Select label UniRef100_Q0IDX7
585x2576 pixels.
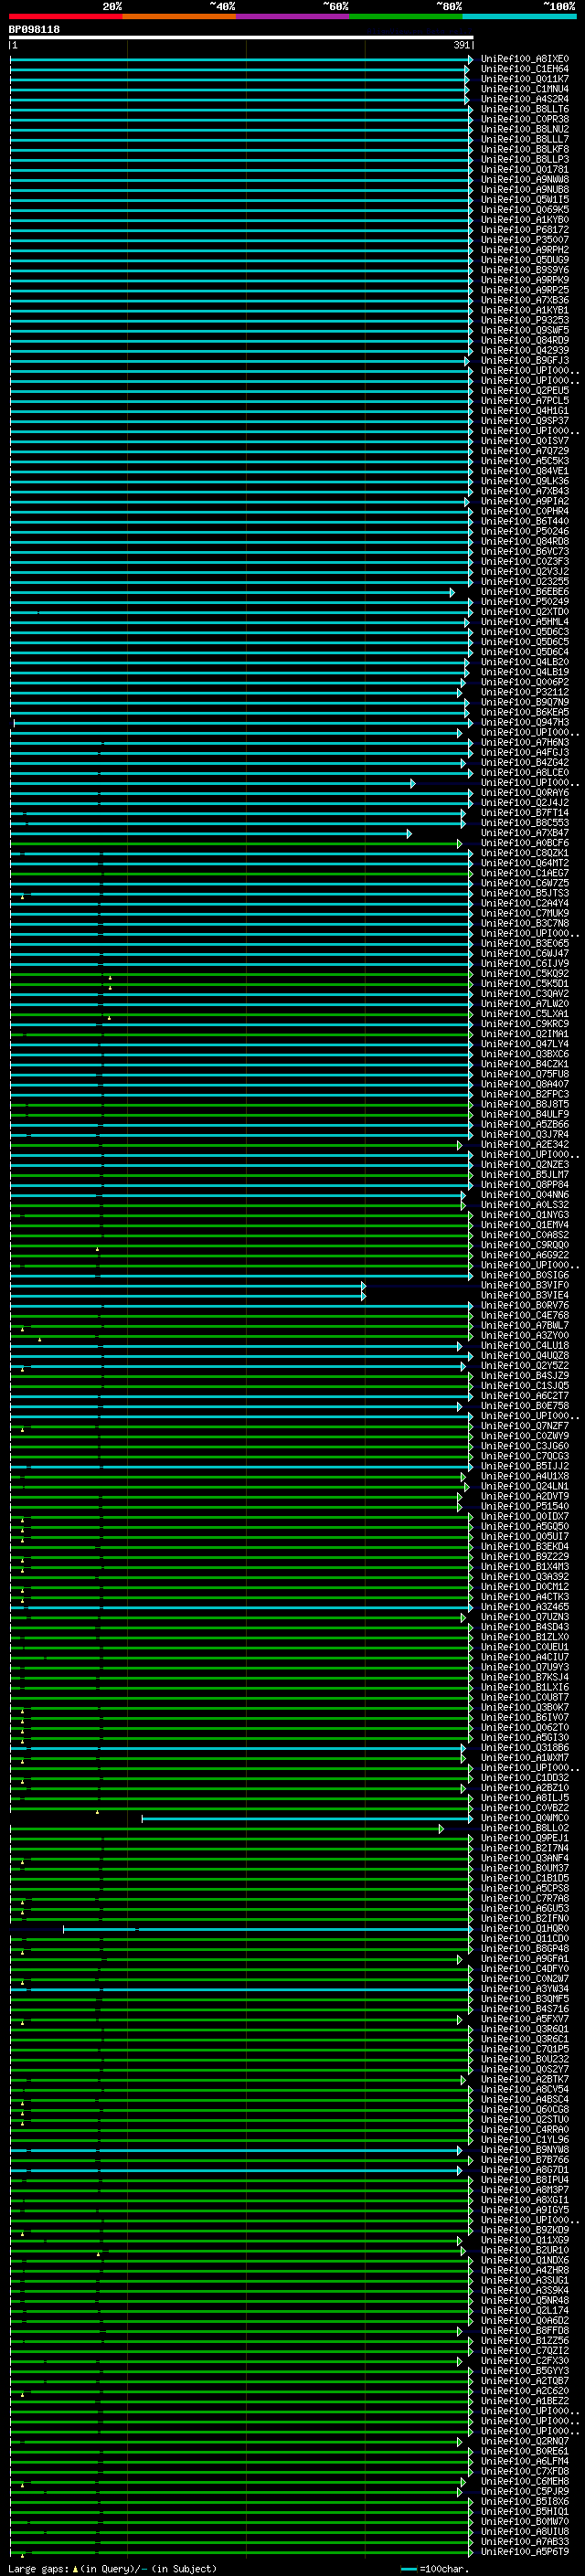point(525,1517)
